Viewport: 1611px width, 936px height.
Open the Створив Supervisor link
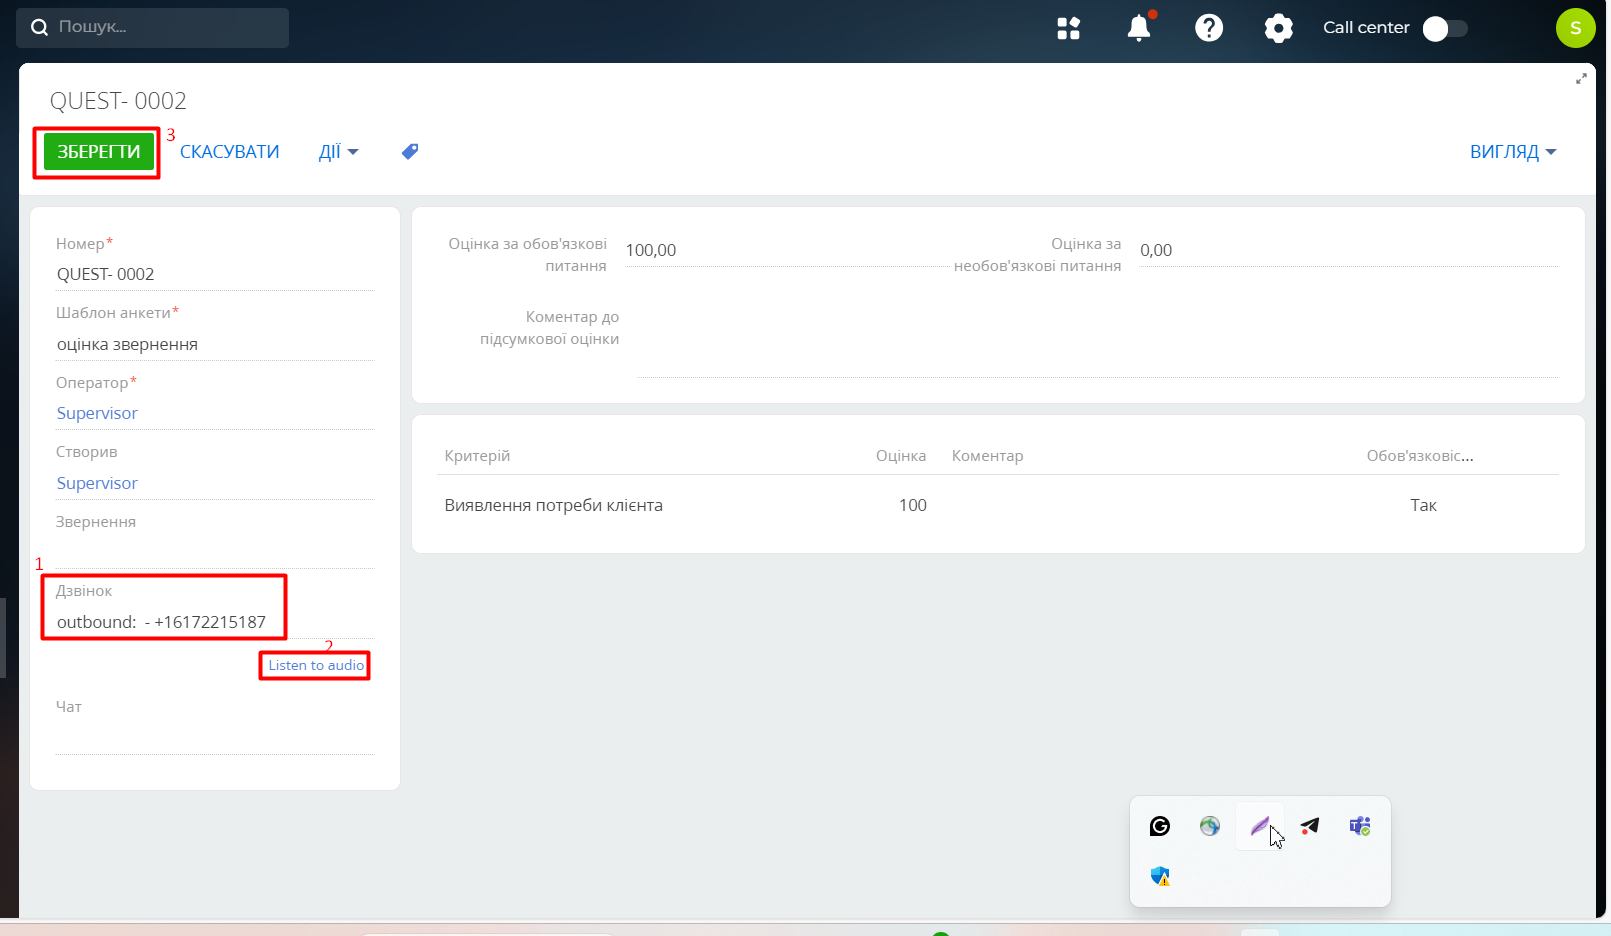tap(97, 483)
